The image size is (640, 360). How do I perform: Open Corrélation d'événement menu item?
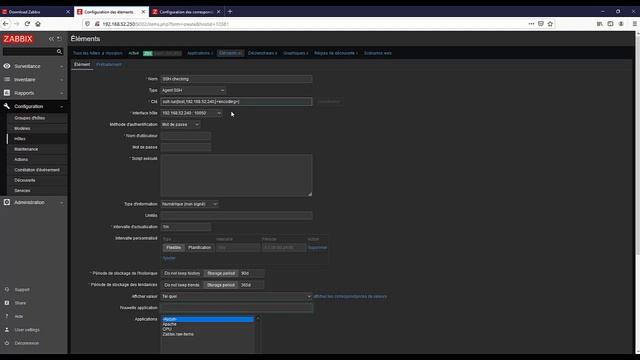coord(37,170)
